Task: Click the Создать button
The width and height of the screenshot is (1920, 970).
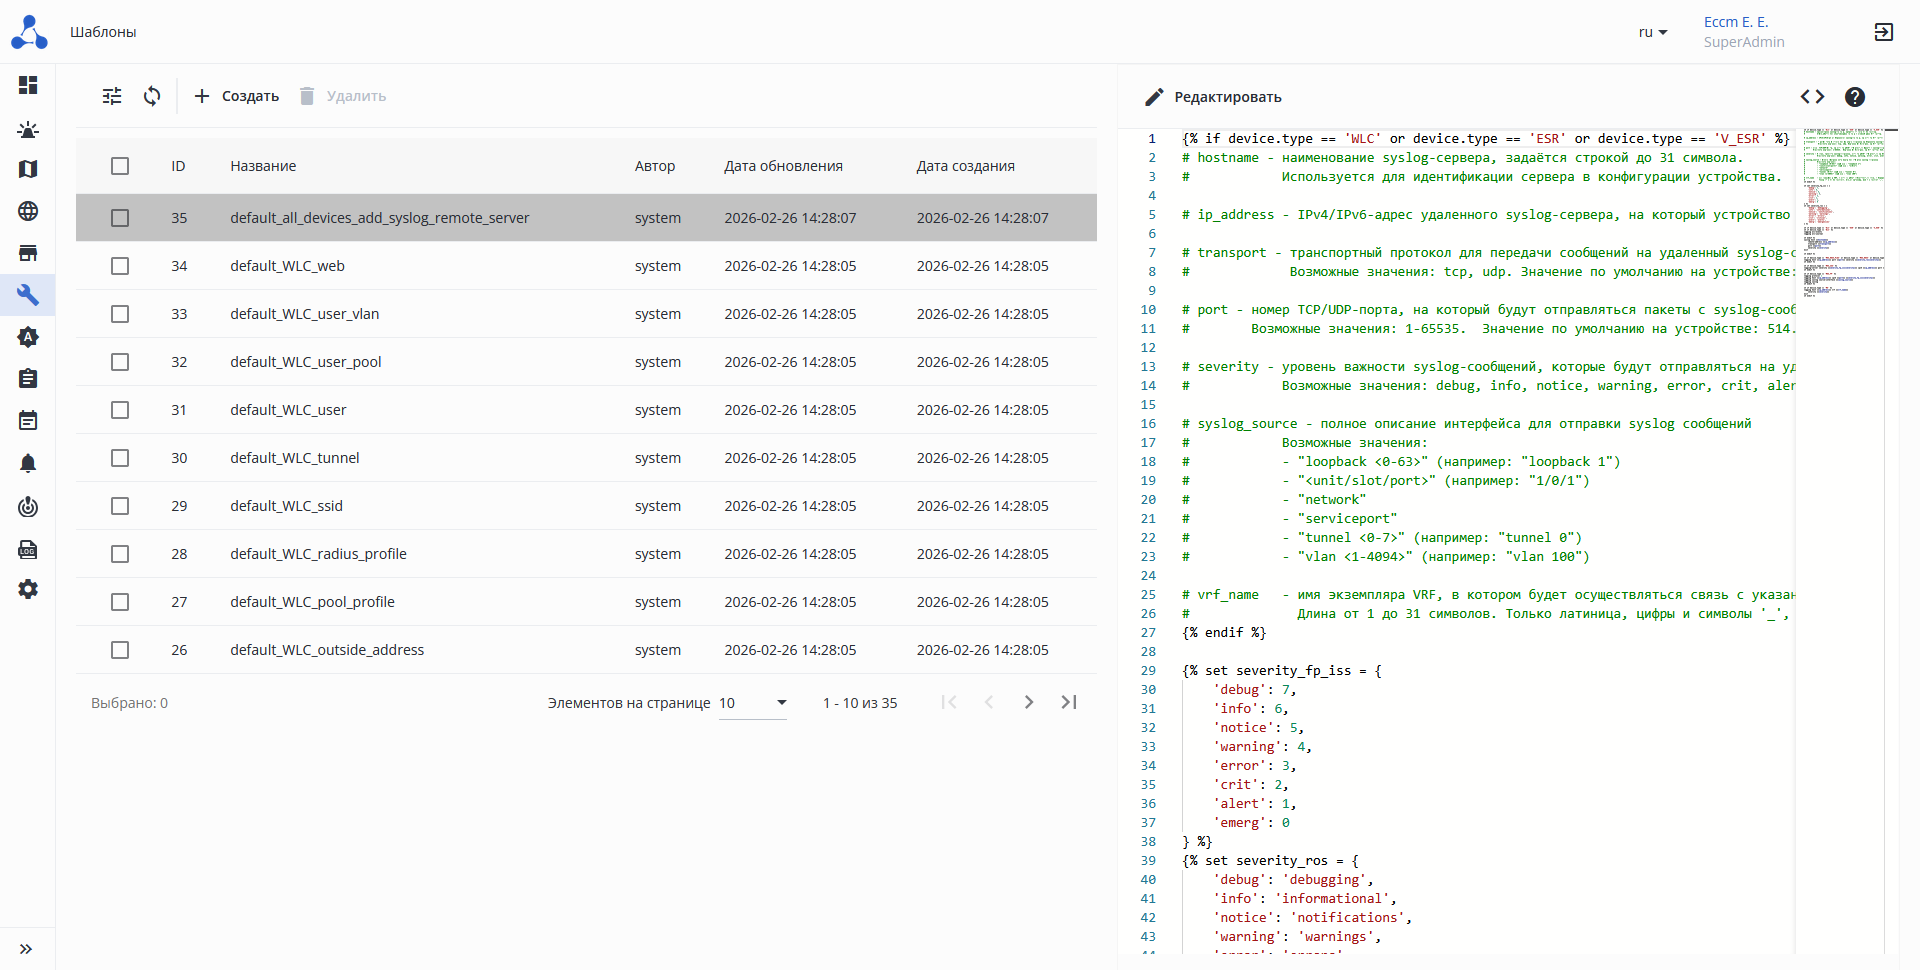Action: (236, 96)
